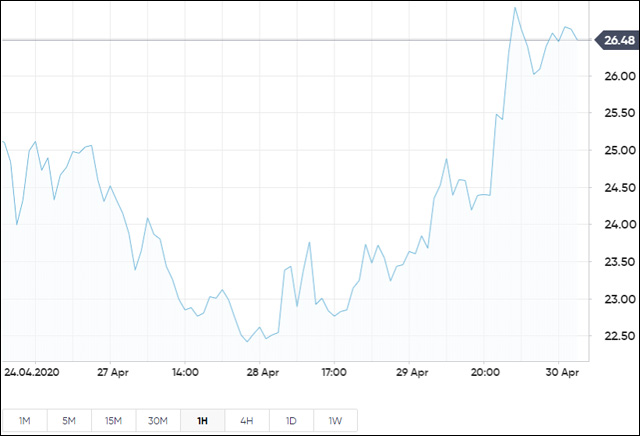The height and width of the screenshot is (436, 640).
Task: Click the active 1H timeframe button
Action: click(202, 420)
